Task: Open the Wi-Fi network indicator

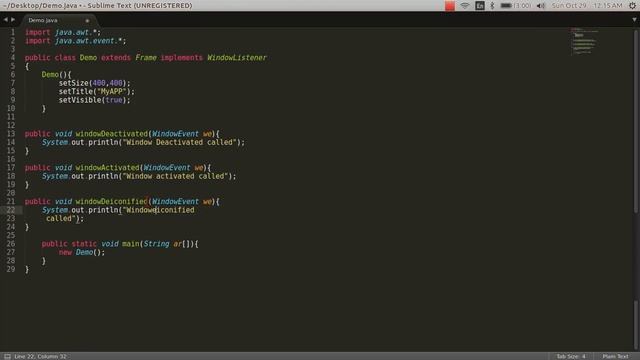Action: 464,6
